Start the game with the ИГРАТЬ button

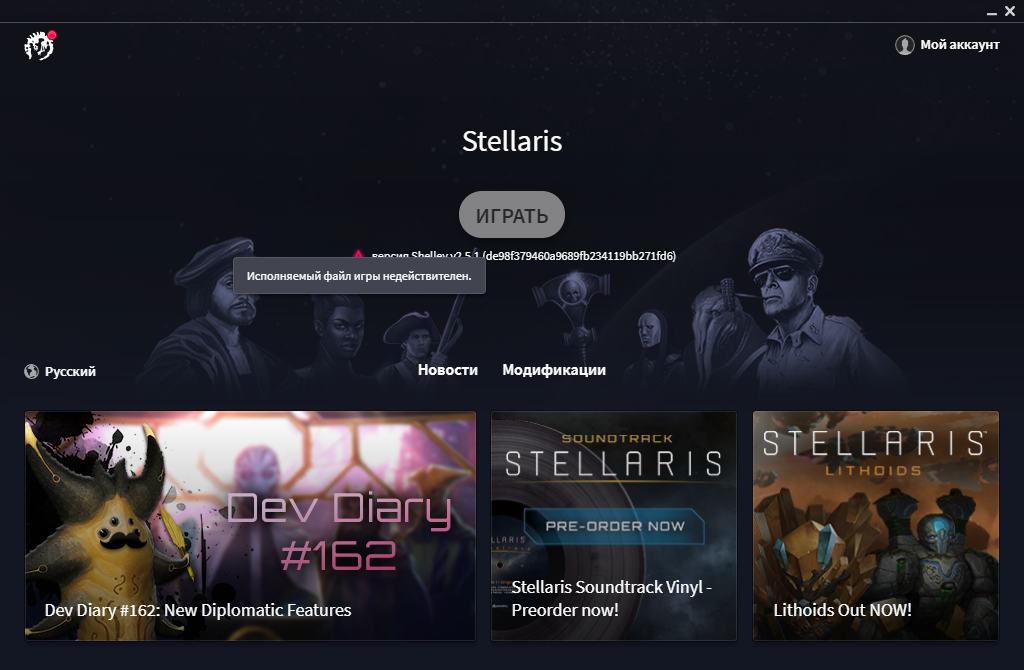pos(512,215)
